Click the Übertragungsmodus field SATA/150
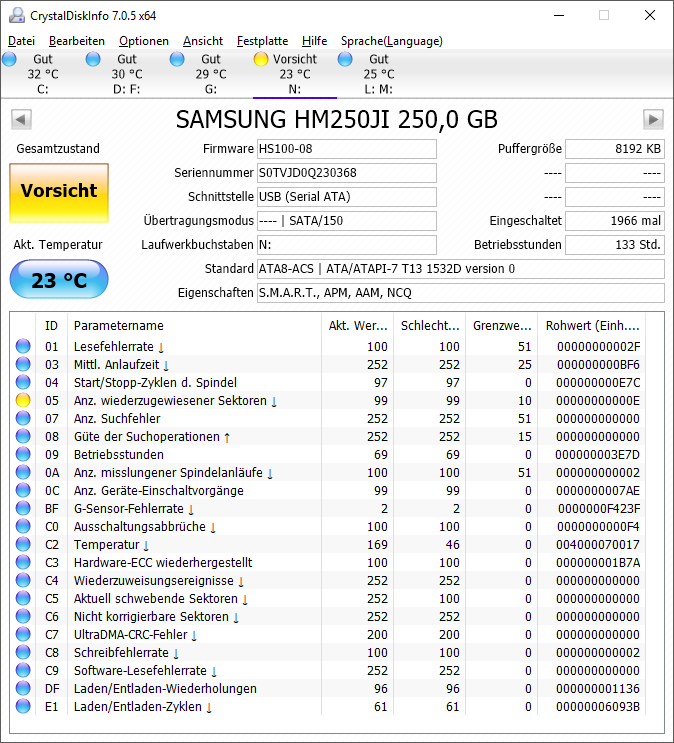This screenshot has height=743, width=674. coord(346,221)
